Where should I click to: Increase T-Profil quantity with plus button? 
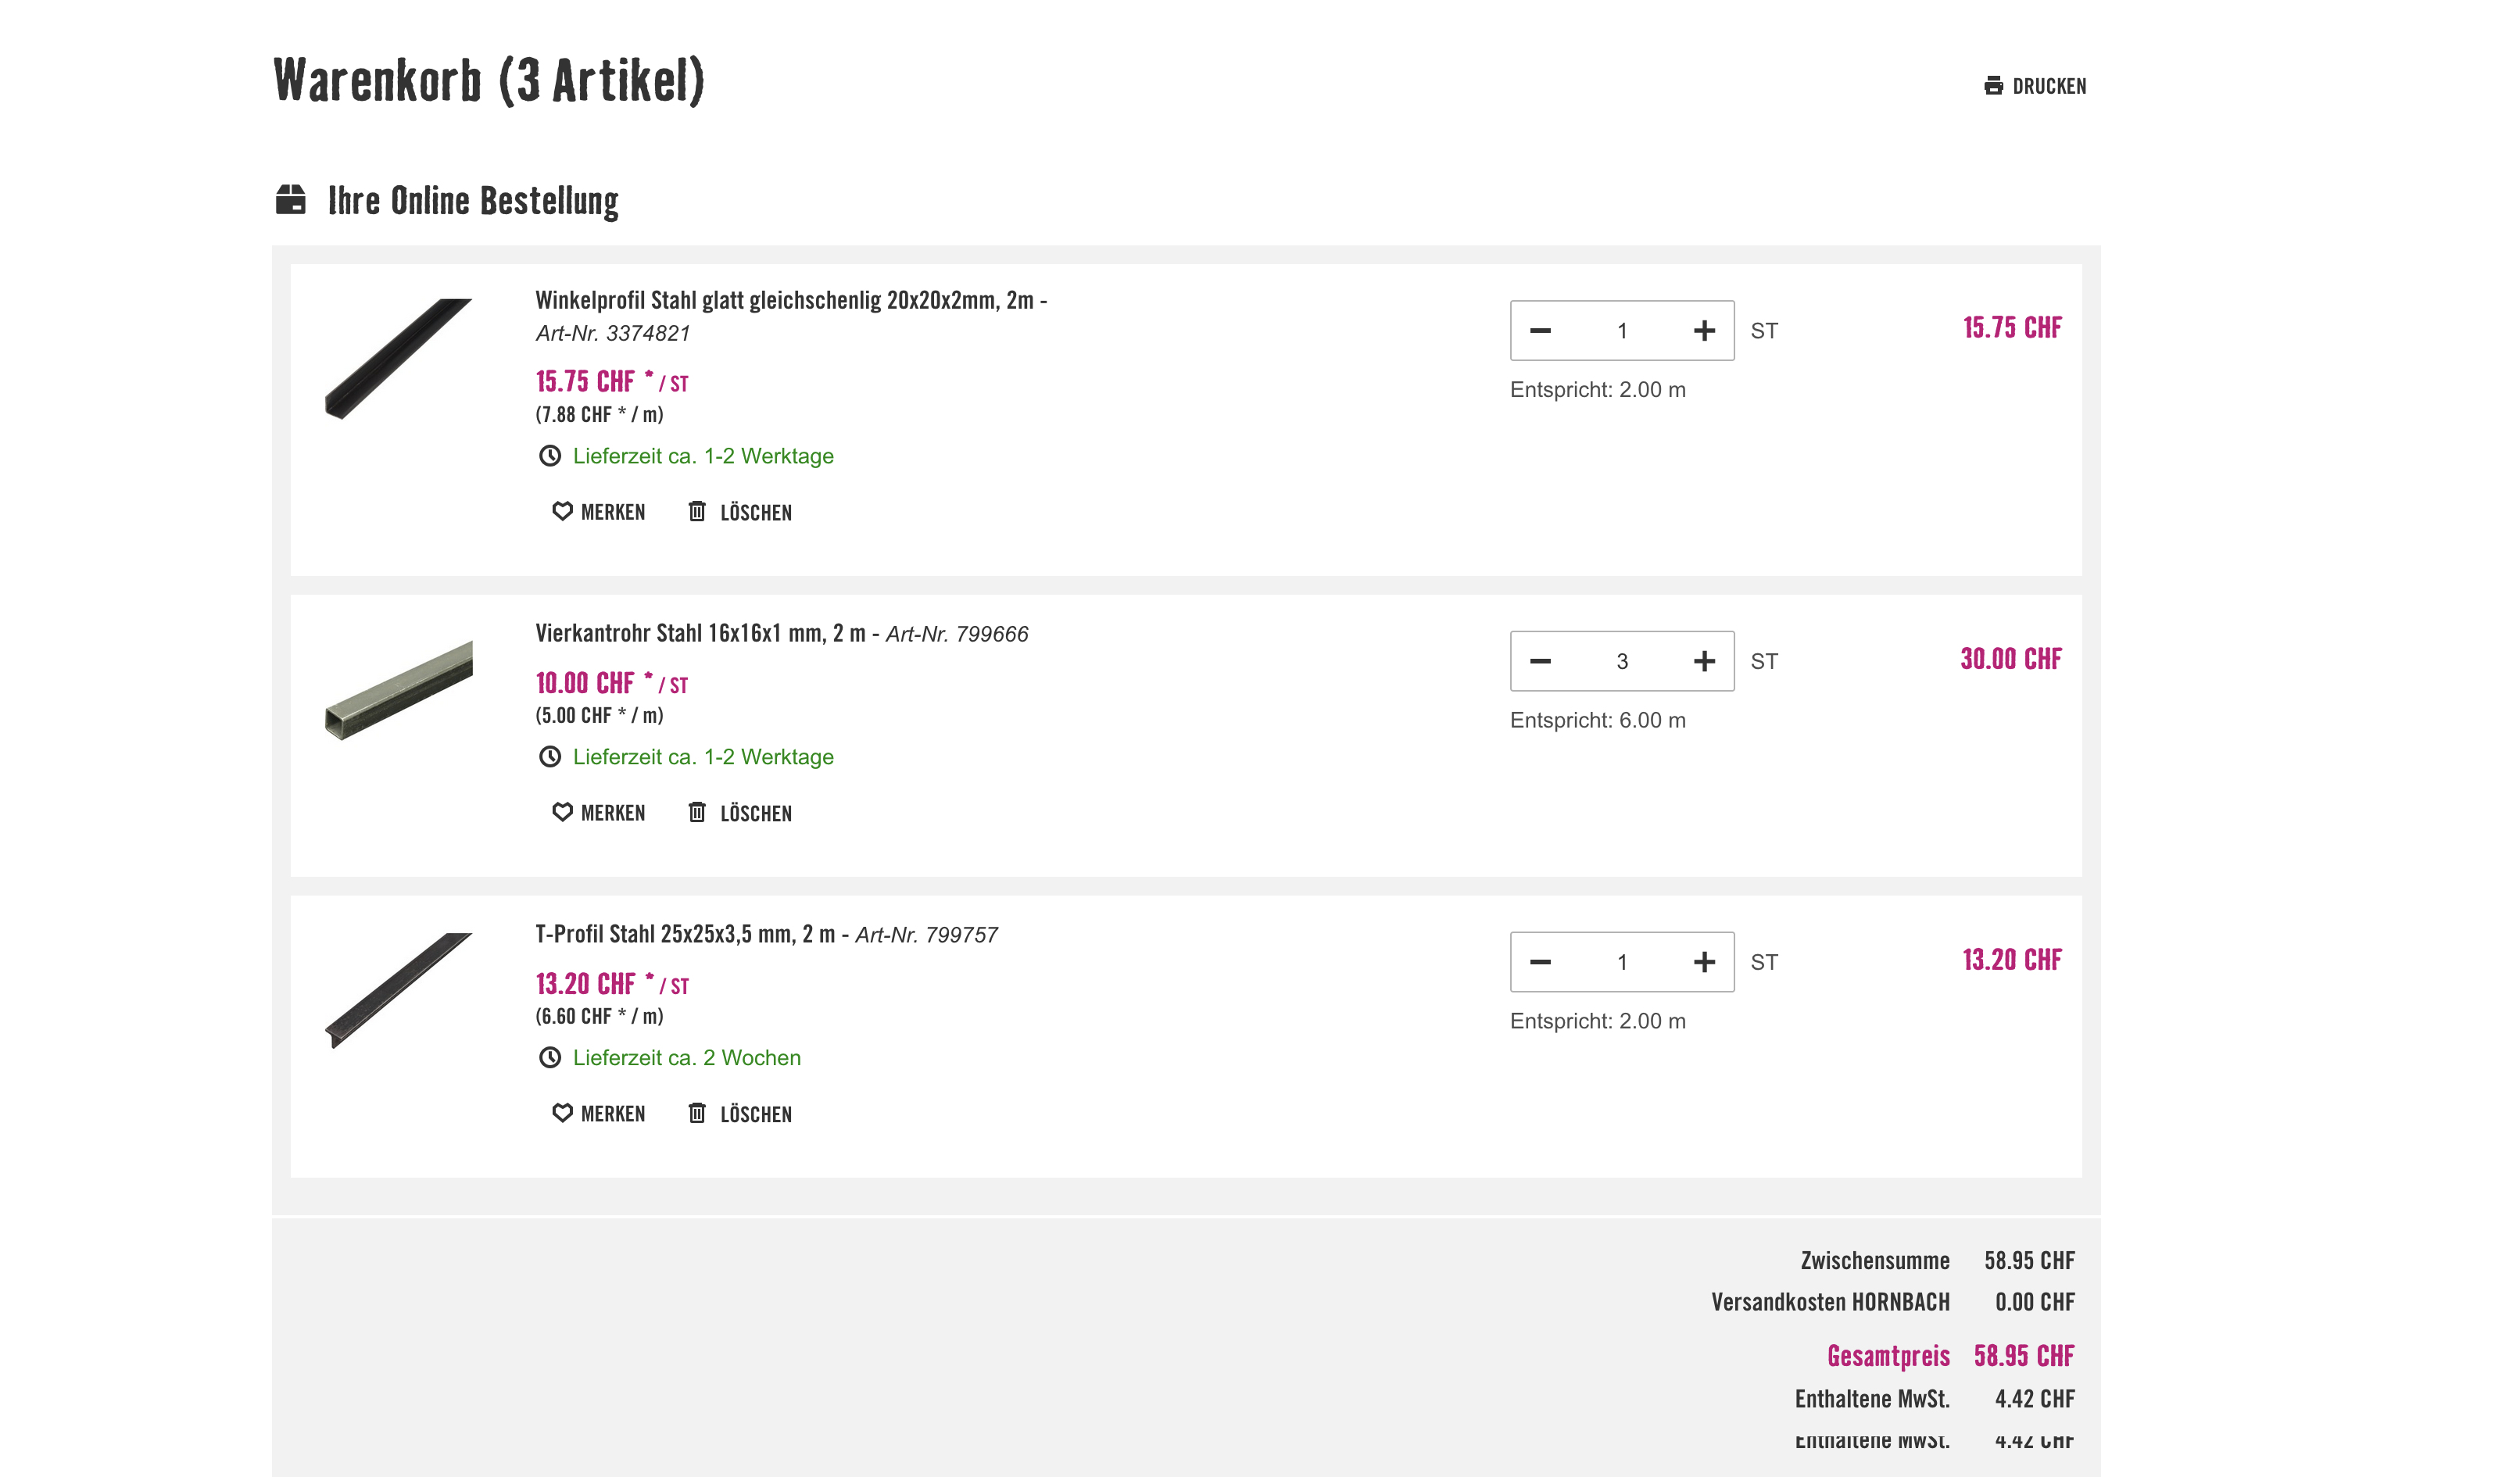click(1704, 962)
